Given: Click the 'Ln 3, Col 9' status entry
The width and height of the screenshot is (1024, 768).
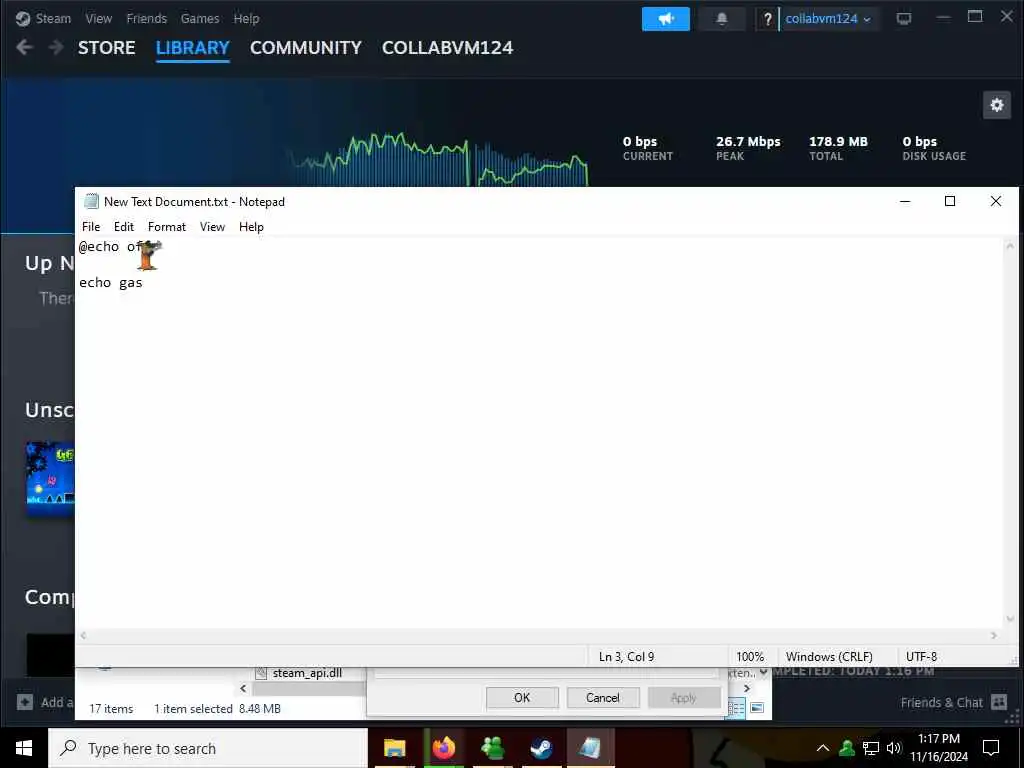Looking at the screenshot, I should [626, 656].
